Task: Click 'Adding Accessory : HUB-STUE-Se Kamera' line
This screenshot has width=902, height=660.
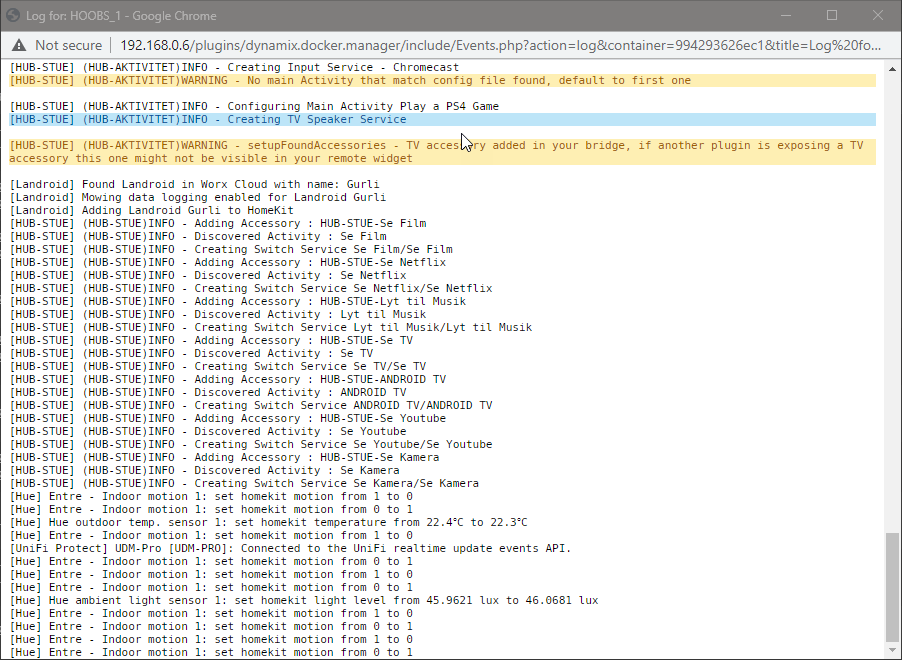Action: click(224, 457)
